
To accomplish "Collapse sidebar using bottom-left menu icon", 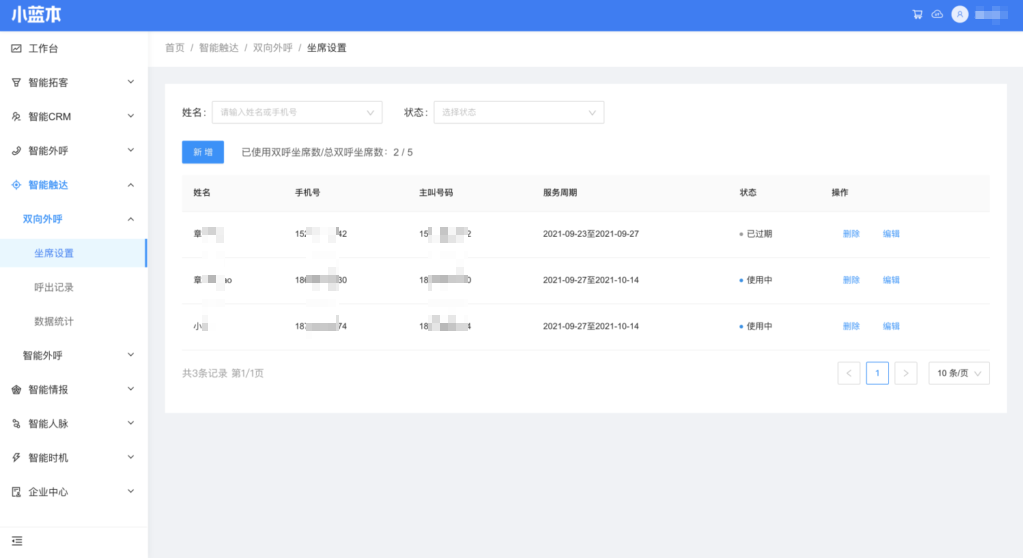I will point(17,541).
